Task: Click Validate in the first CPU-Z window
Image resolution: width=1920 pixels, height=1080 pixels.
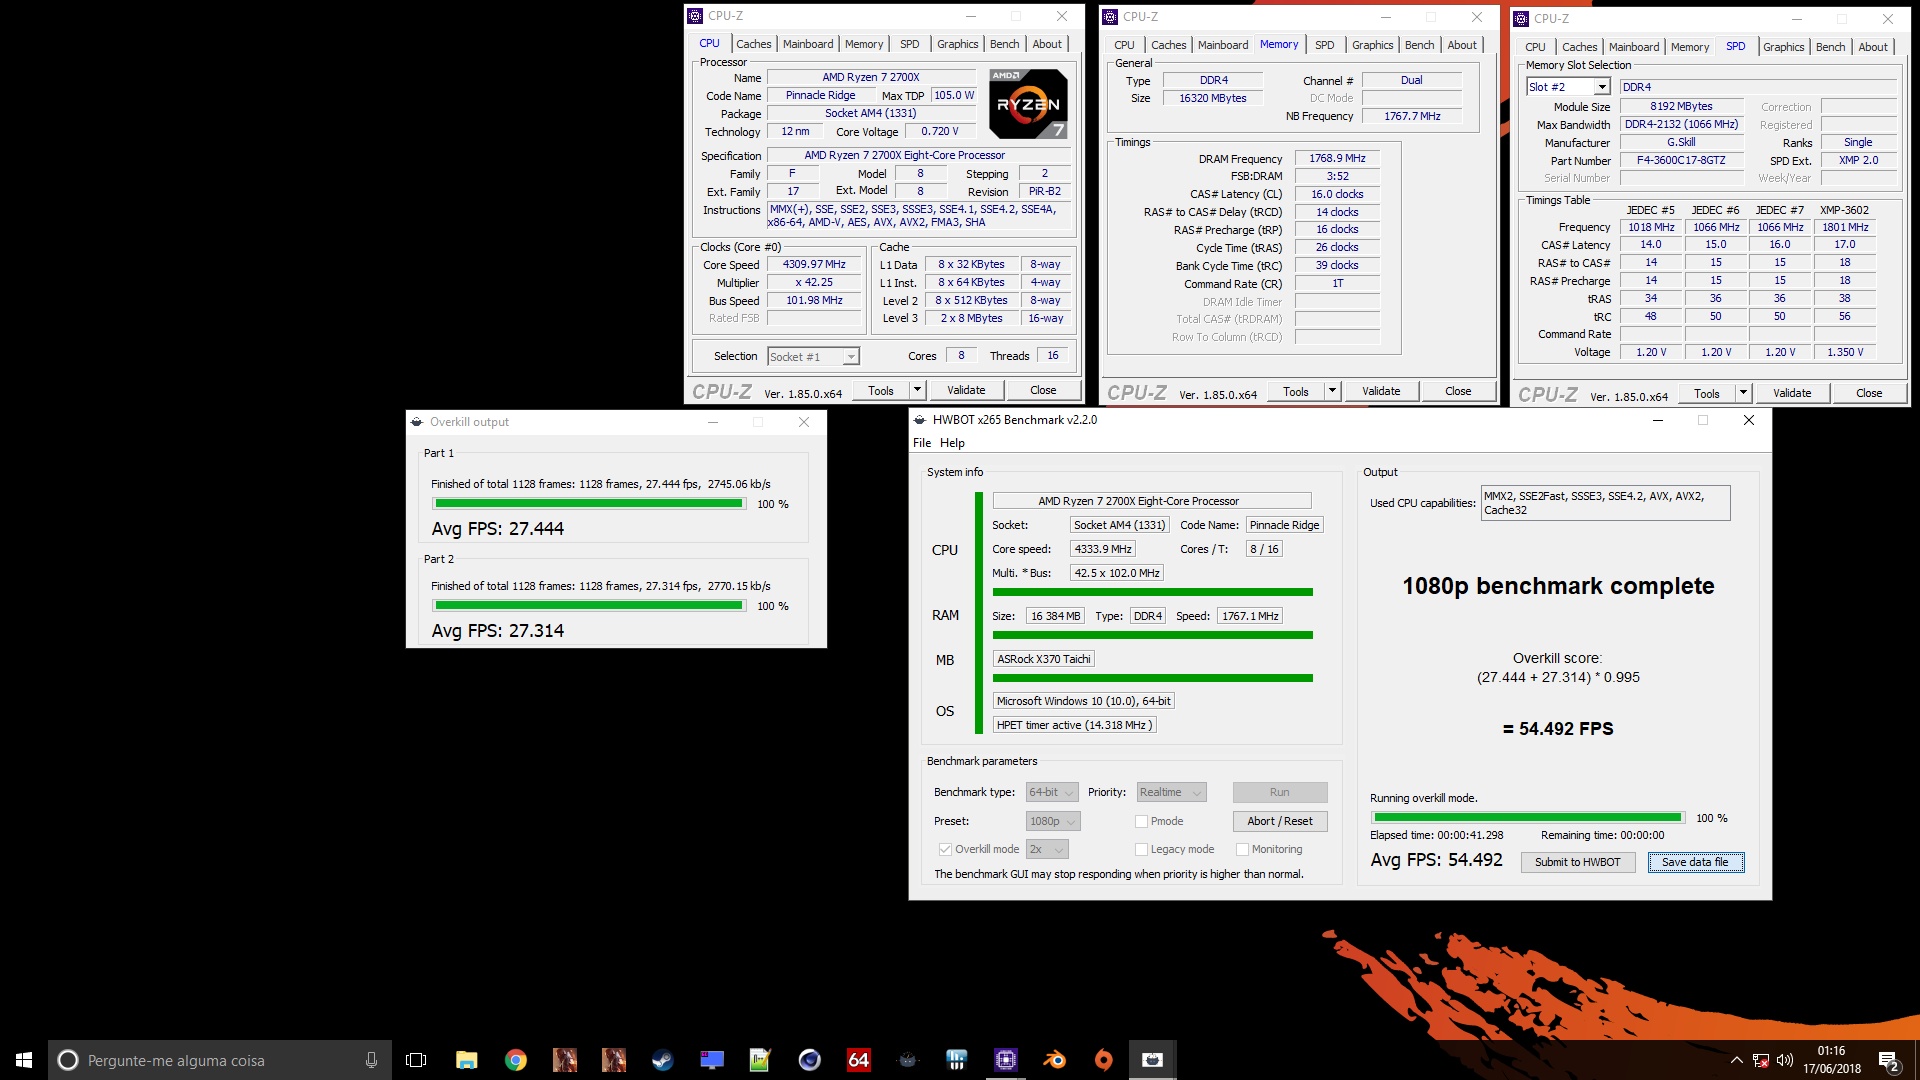Action: pyautogui.click(x=966, y=390)
